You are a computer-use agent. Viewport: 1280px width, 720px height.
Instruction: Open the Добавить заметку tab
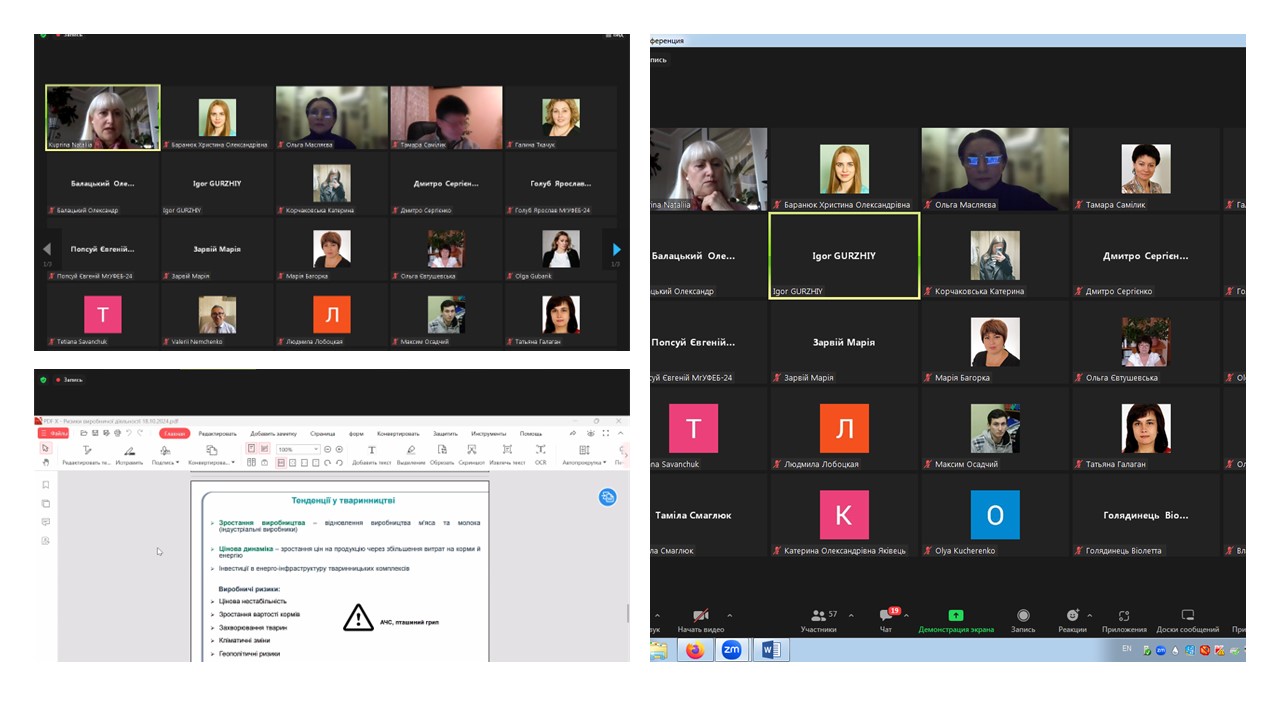273,434
